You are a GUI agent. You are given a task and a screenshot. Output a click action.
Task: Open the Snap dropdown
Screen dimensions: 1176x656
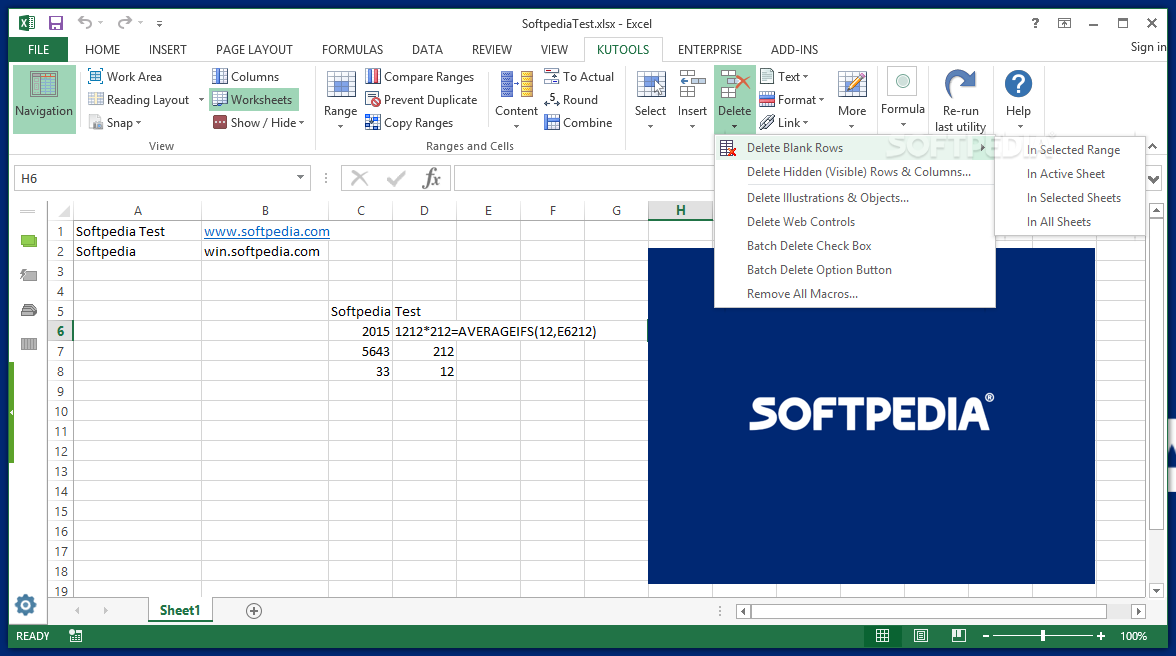(x=115, y=123)
